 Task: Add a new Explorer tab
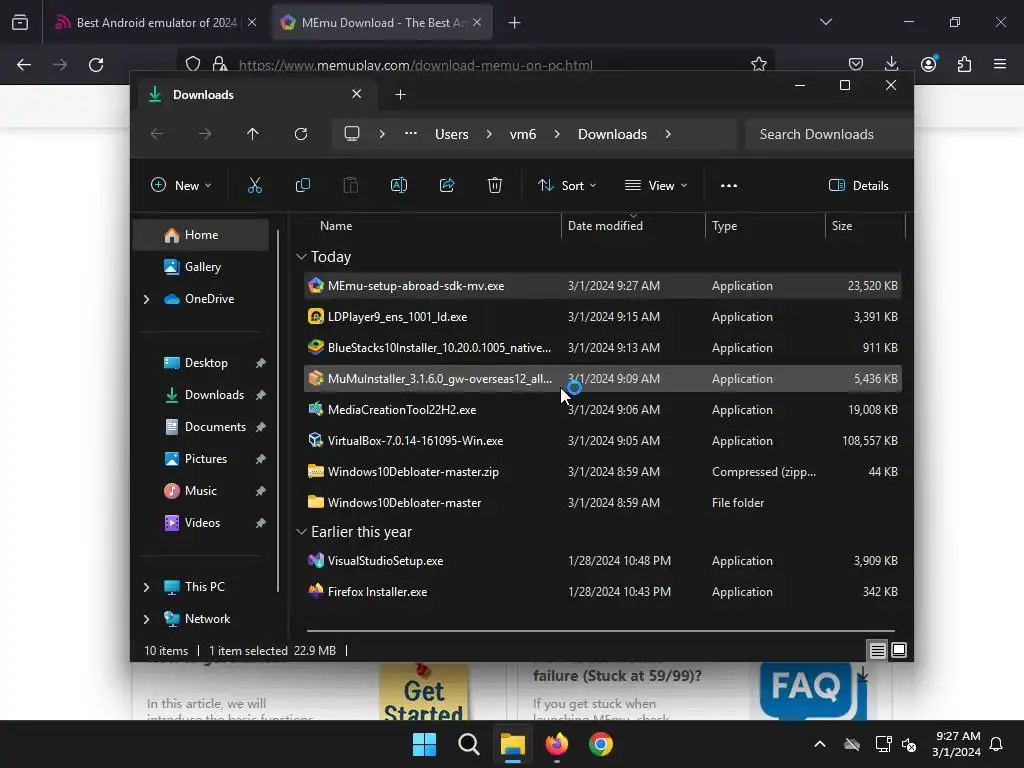400,95
